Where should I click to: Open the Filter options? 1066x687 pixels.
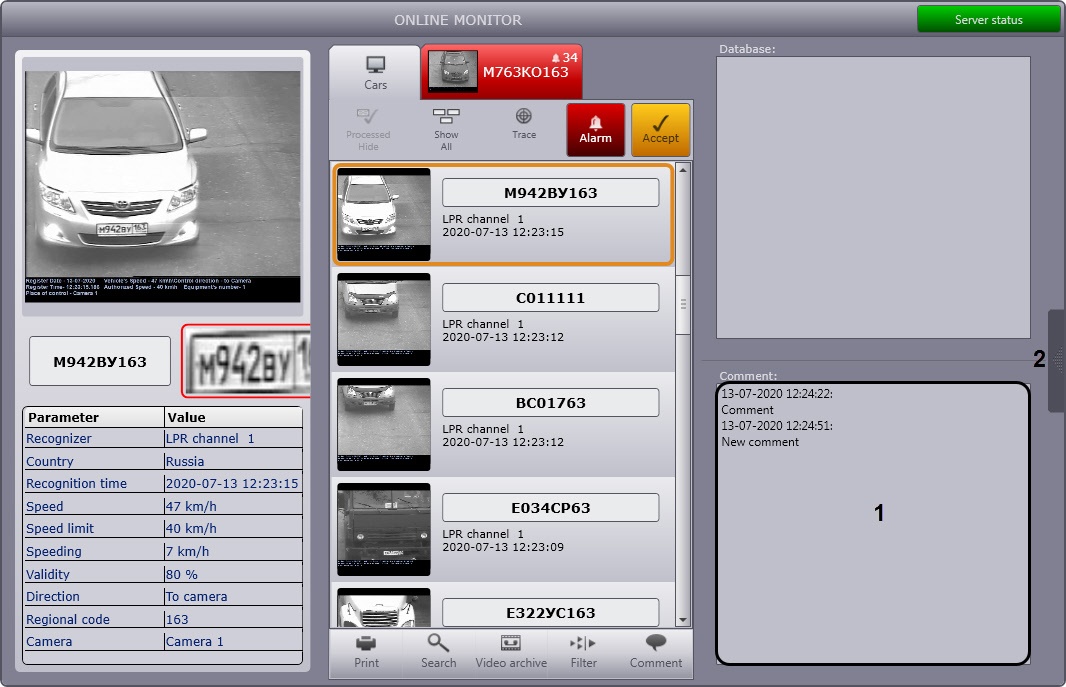tap(583, 651)
